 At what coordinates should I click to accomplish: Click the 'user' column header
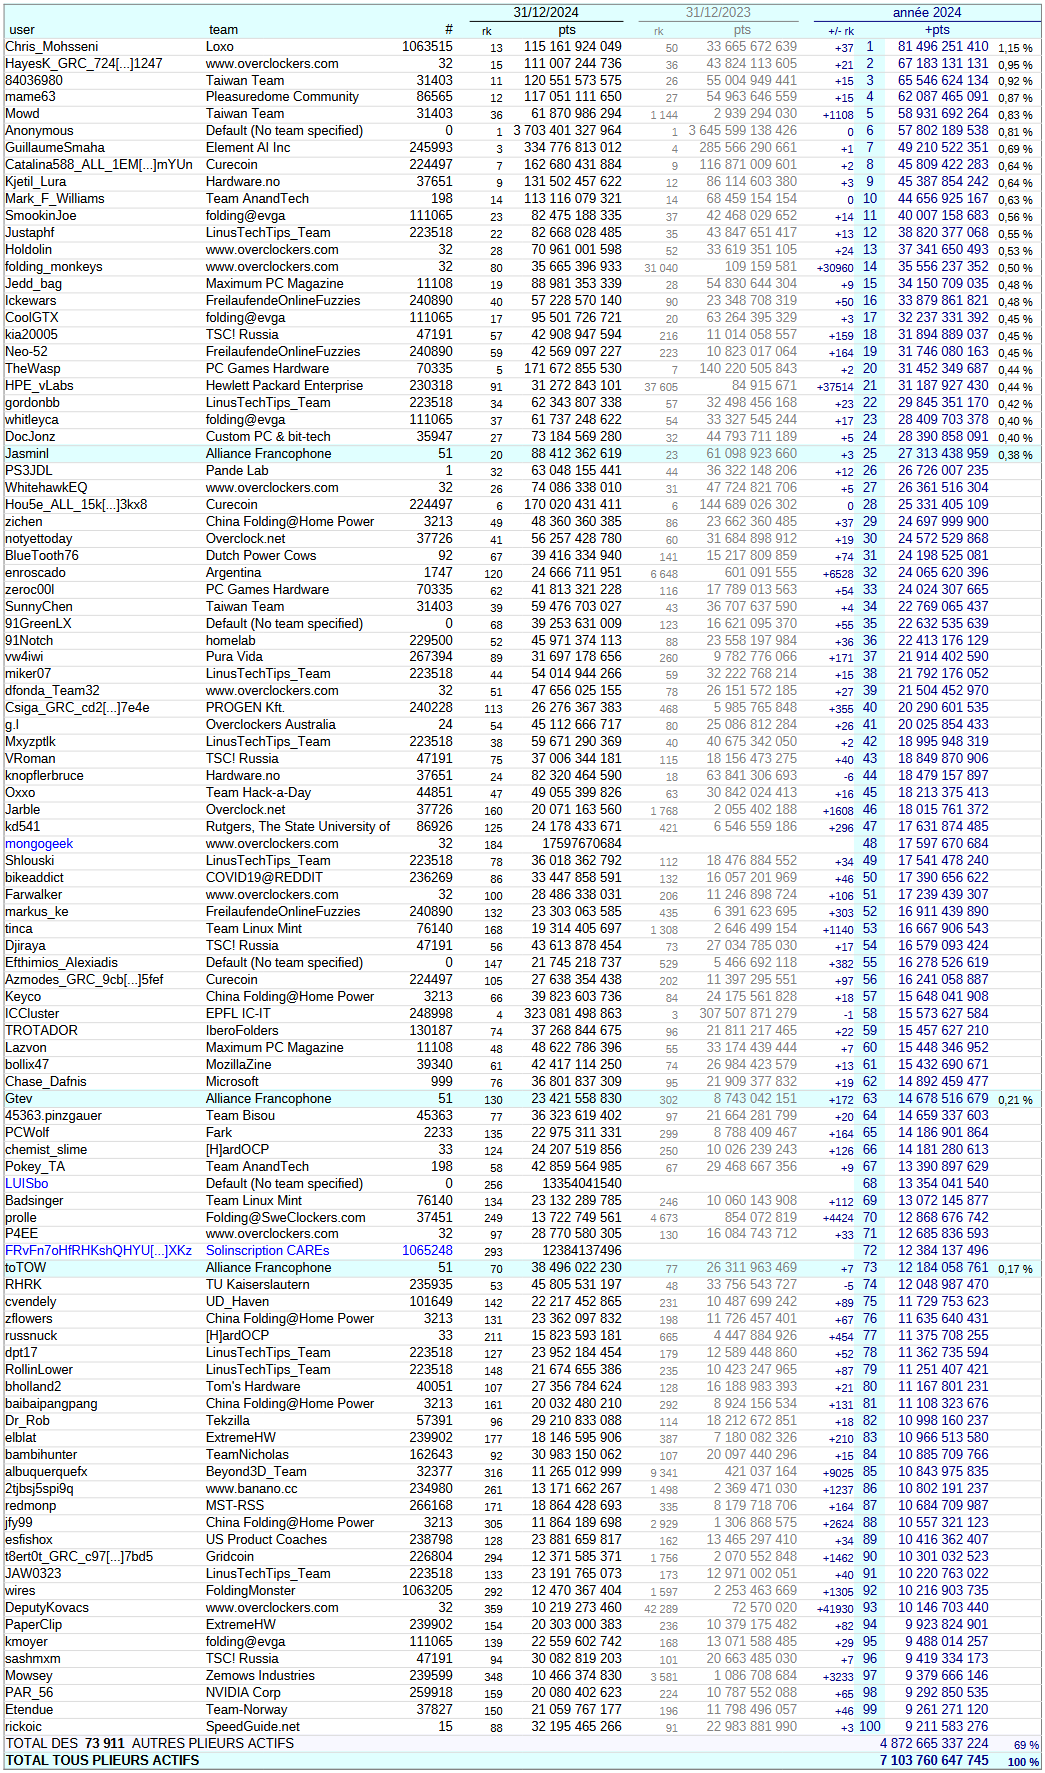(x=22, y=30)
